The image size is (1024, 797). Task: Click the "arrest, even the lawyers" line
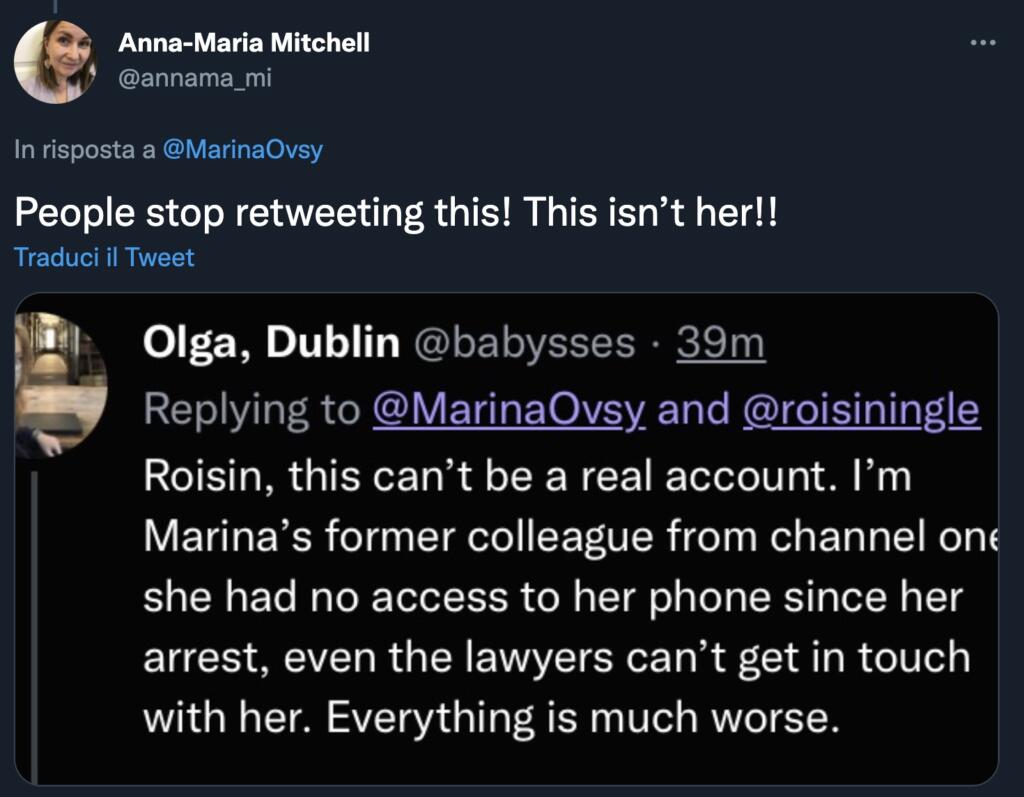coord(556,656)
